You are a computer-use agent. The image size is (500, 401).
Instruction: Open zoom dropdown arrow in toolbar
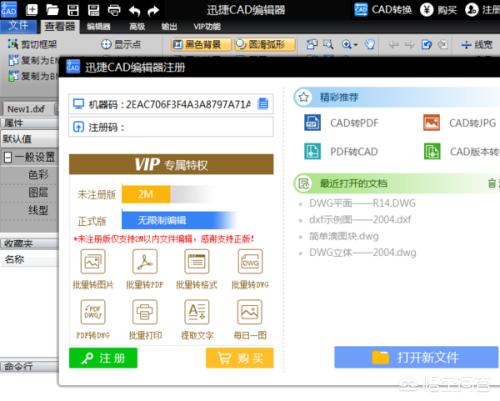[356, 45]
